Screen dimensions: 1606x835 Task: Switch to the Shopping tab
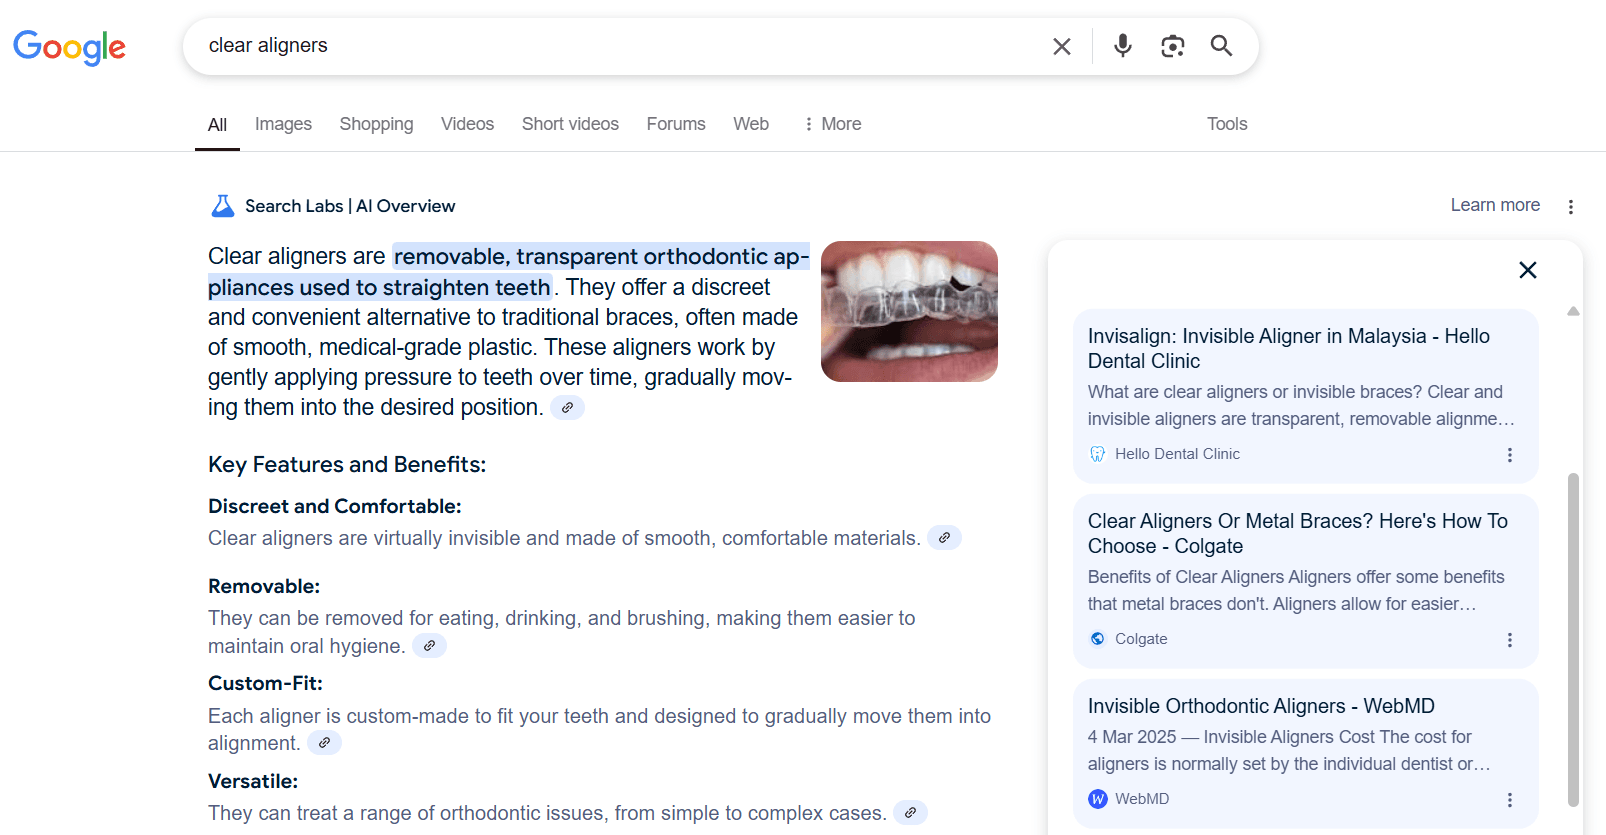[376, 124]
